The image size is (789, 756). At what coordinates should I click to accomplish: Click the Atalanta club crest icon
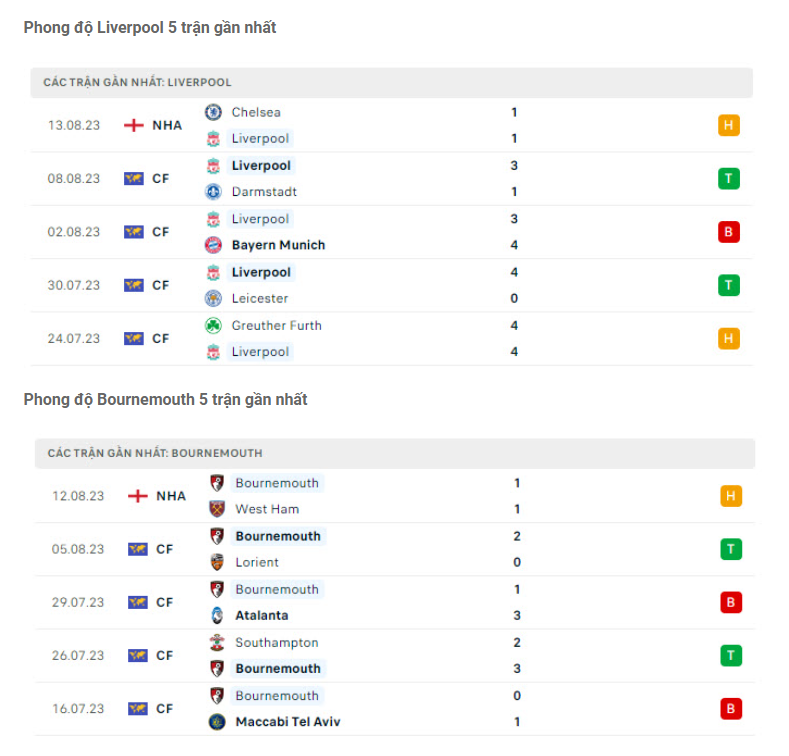pos(217,615)
